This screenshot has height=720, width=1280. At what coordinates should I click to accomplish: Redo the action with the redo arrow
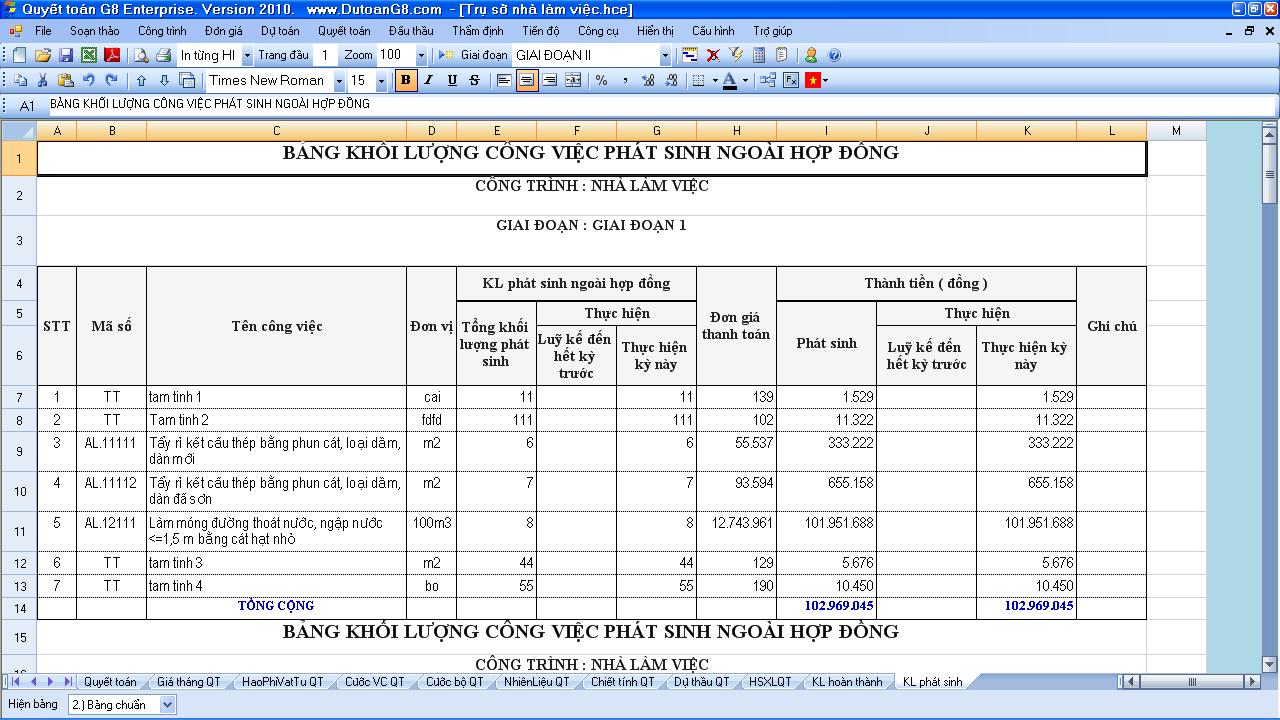(111, 80)
